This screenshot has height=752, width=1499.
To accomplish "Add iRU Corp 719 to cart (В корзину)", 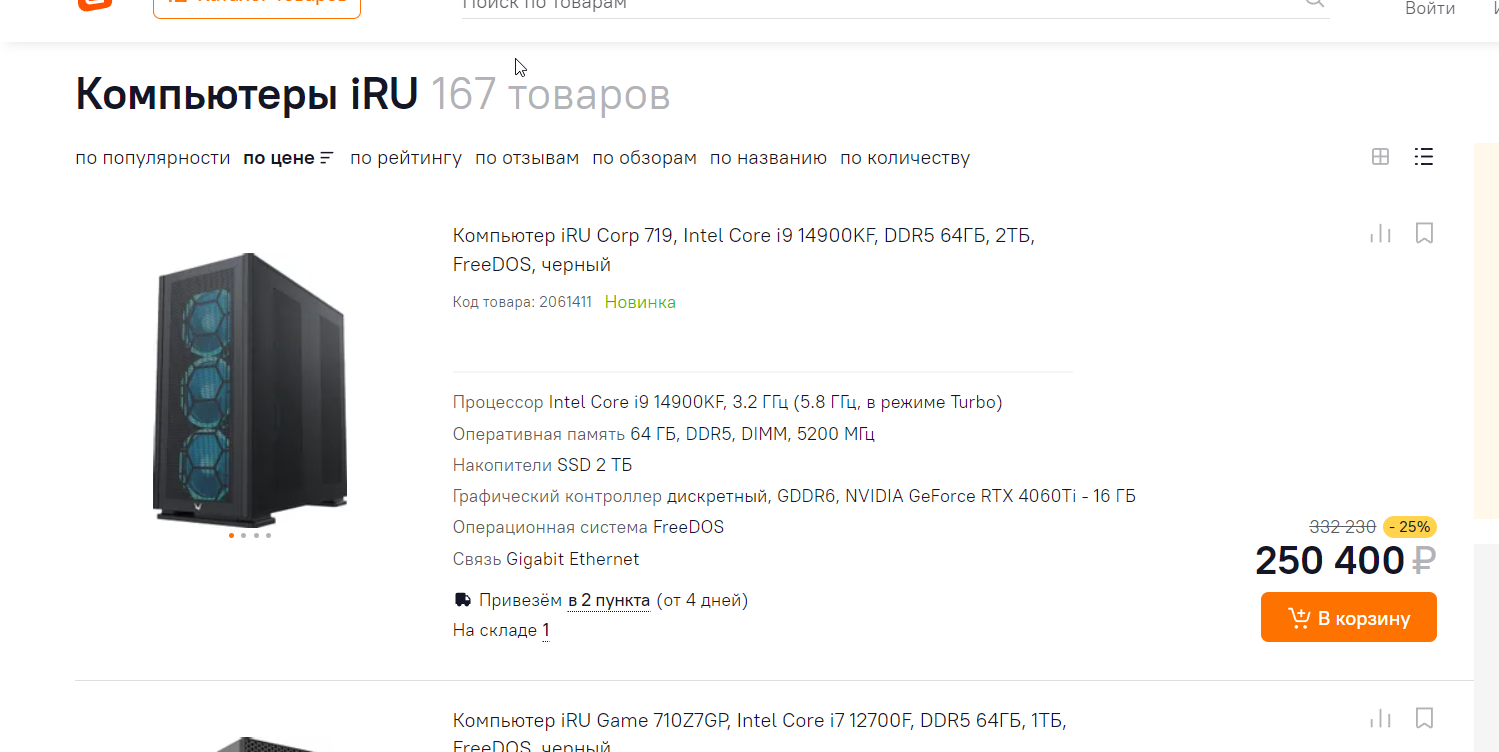I will coord(1348,617).
